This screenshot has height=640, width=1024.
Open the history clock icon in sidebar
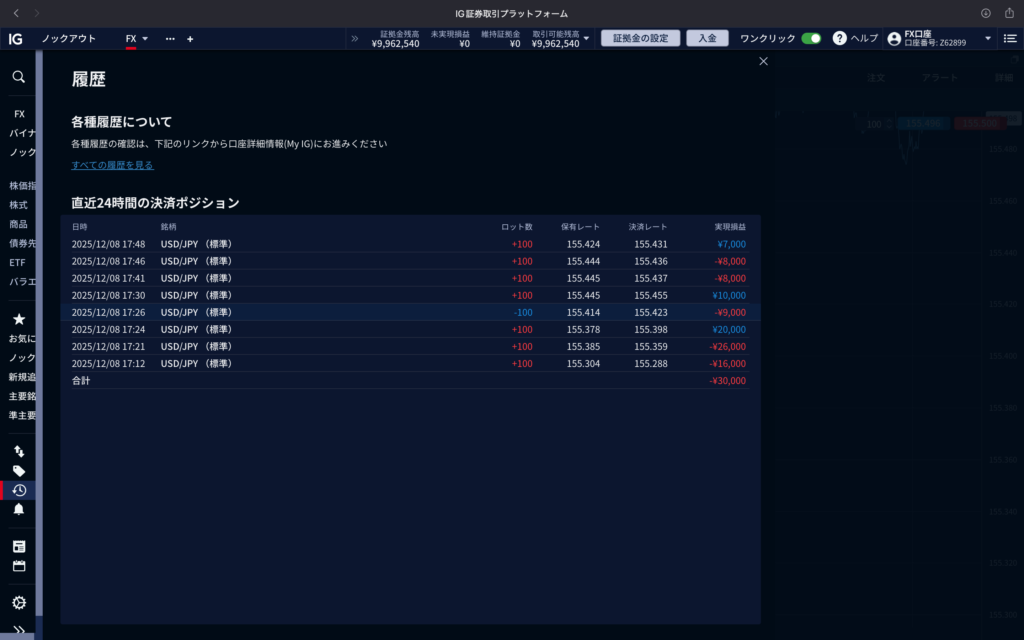(x=18, y=490)
